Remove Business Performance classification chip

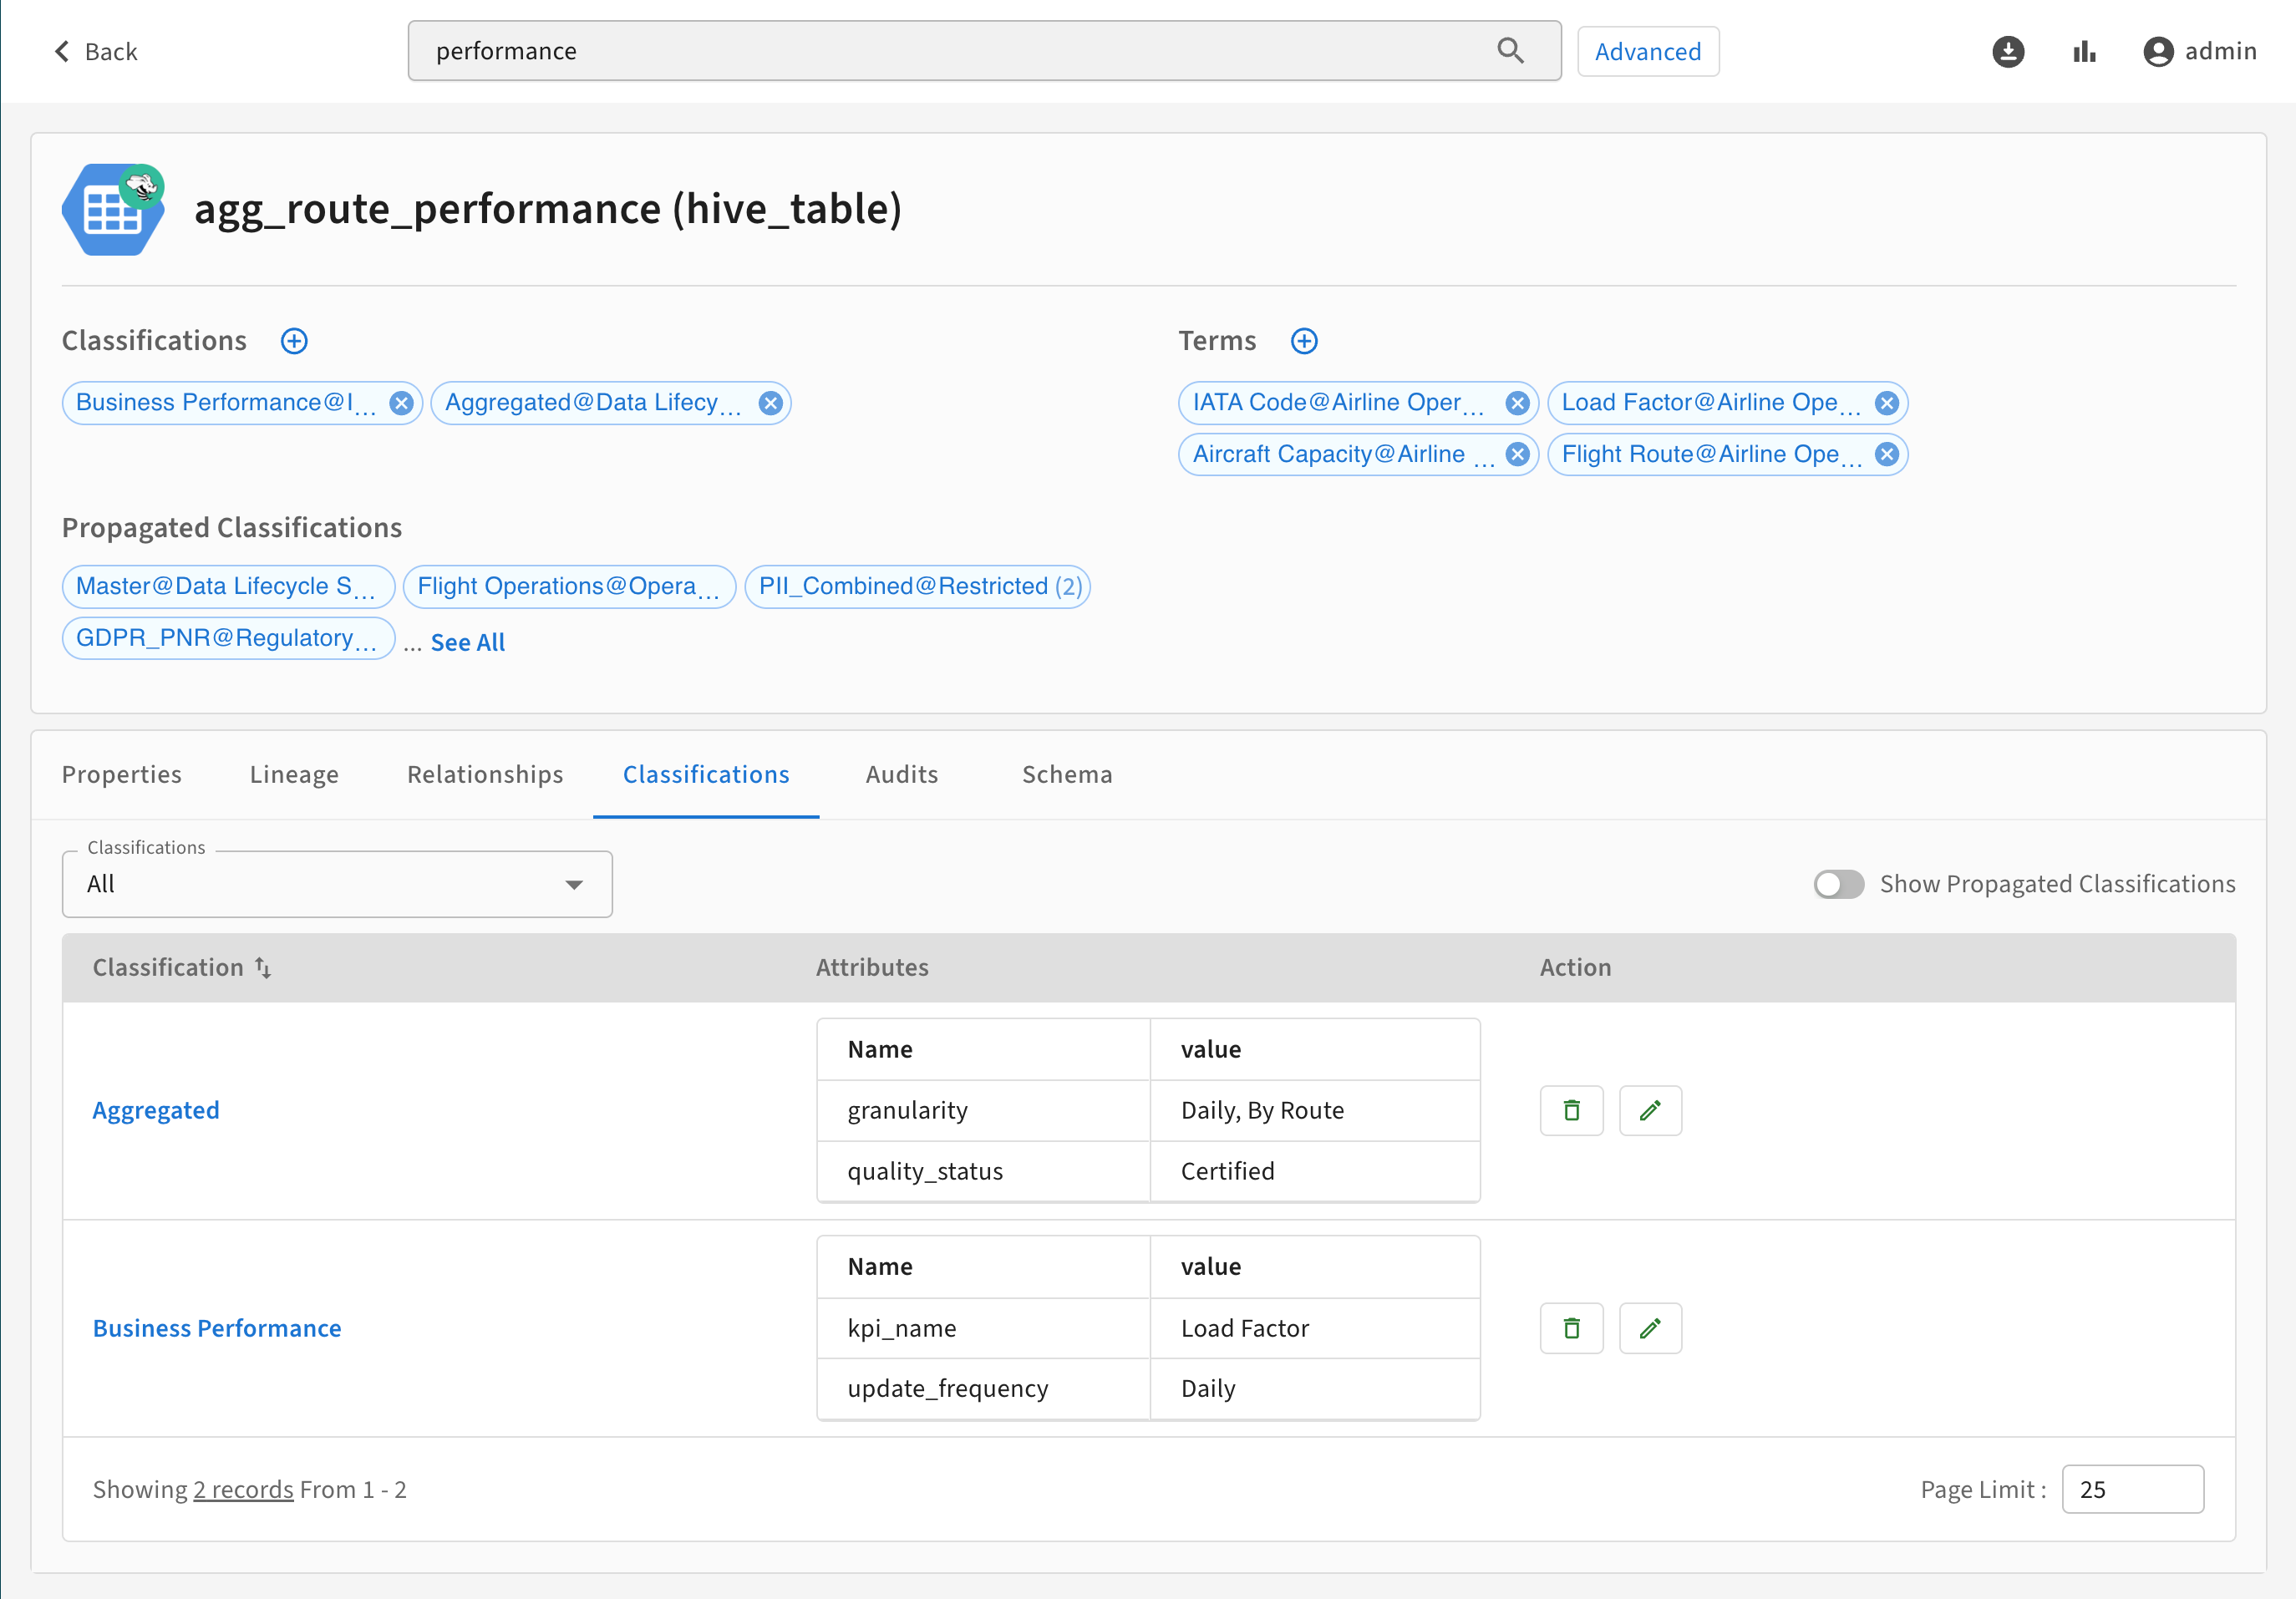401,403
